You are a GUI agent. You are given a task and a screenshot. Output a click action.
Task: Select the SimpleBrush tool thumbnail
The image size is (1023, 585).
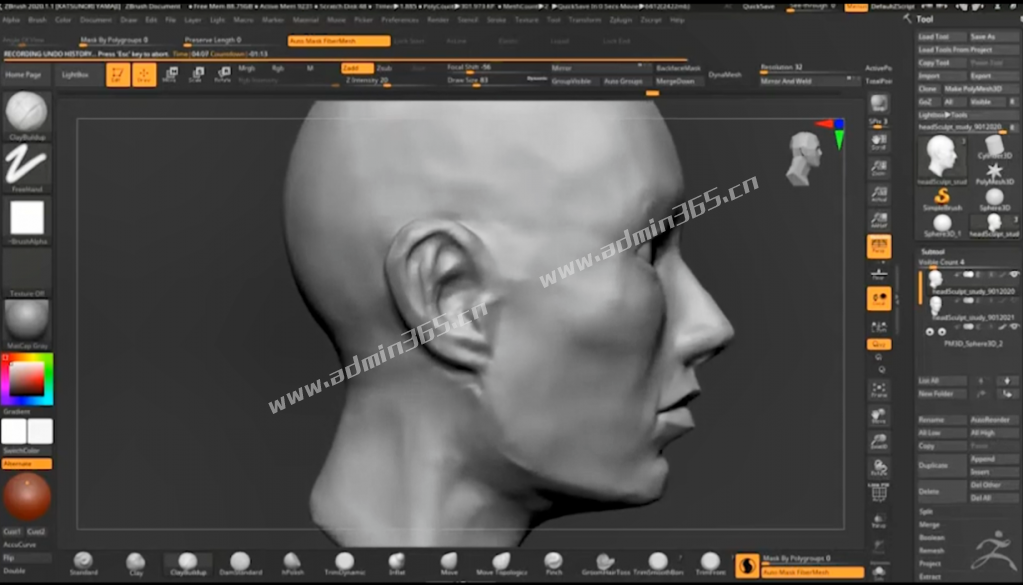point(942,199)
